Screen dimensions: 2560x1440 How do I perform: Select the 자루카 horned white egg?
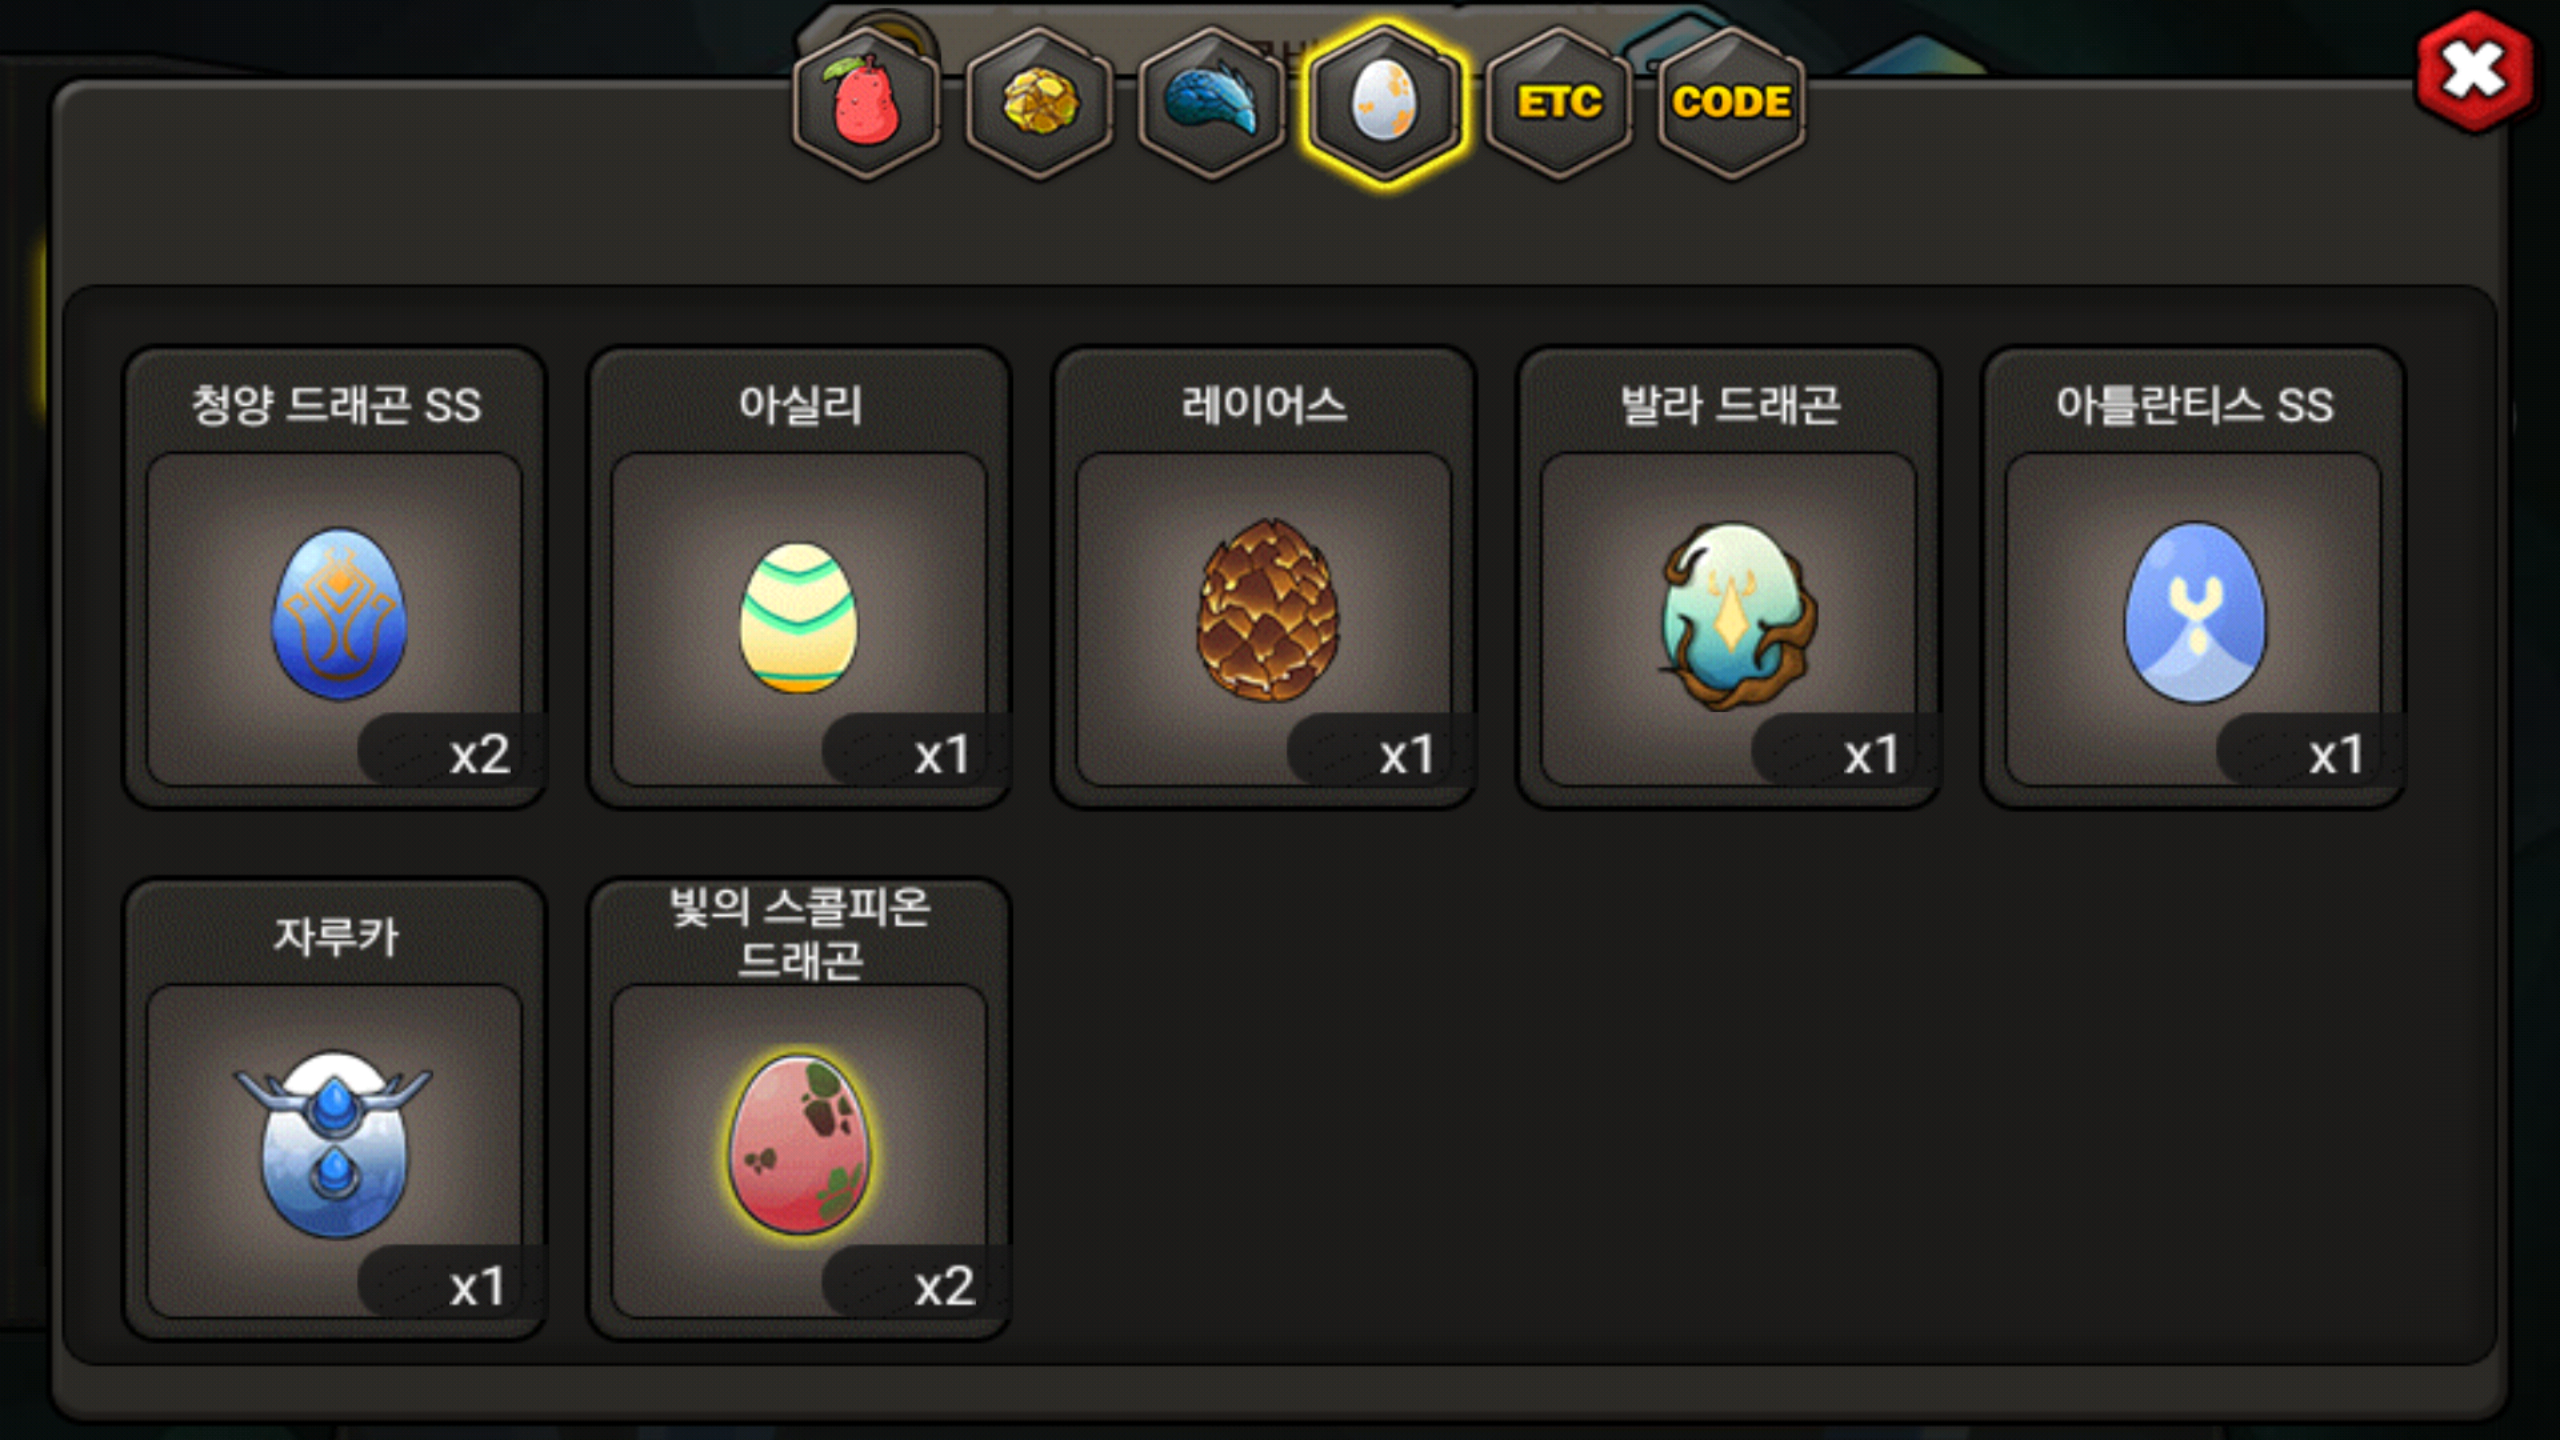(x=334, y=1143)
